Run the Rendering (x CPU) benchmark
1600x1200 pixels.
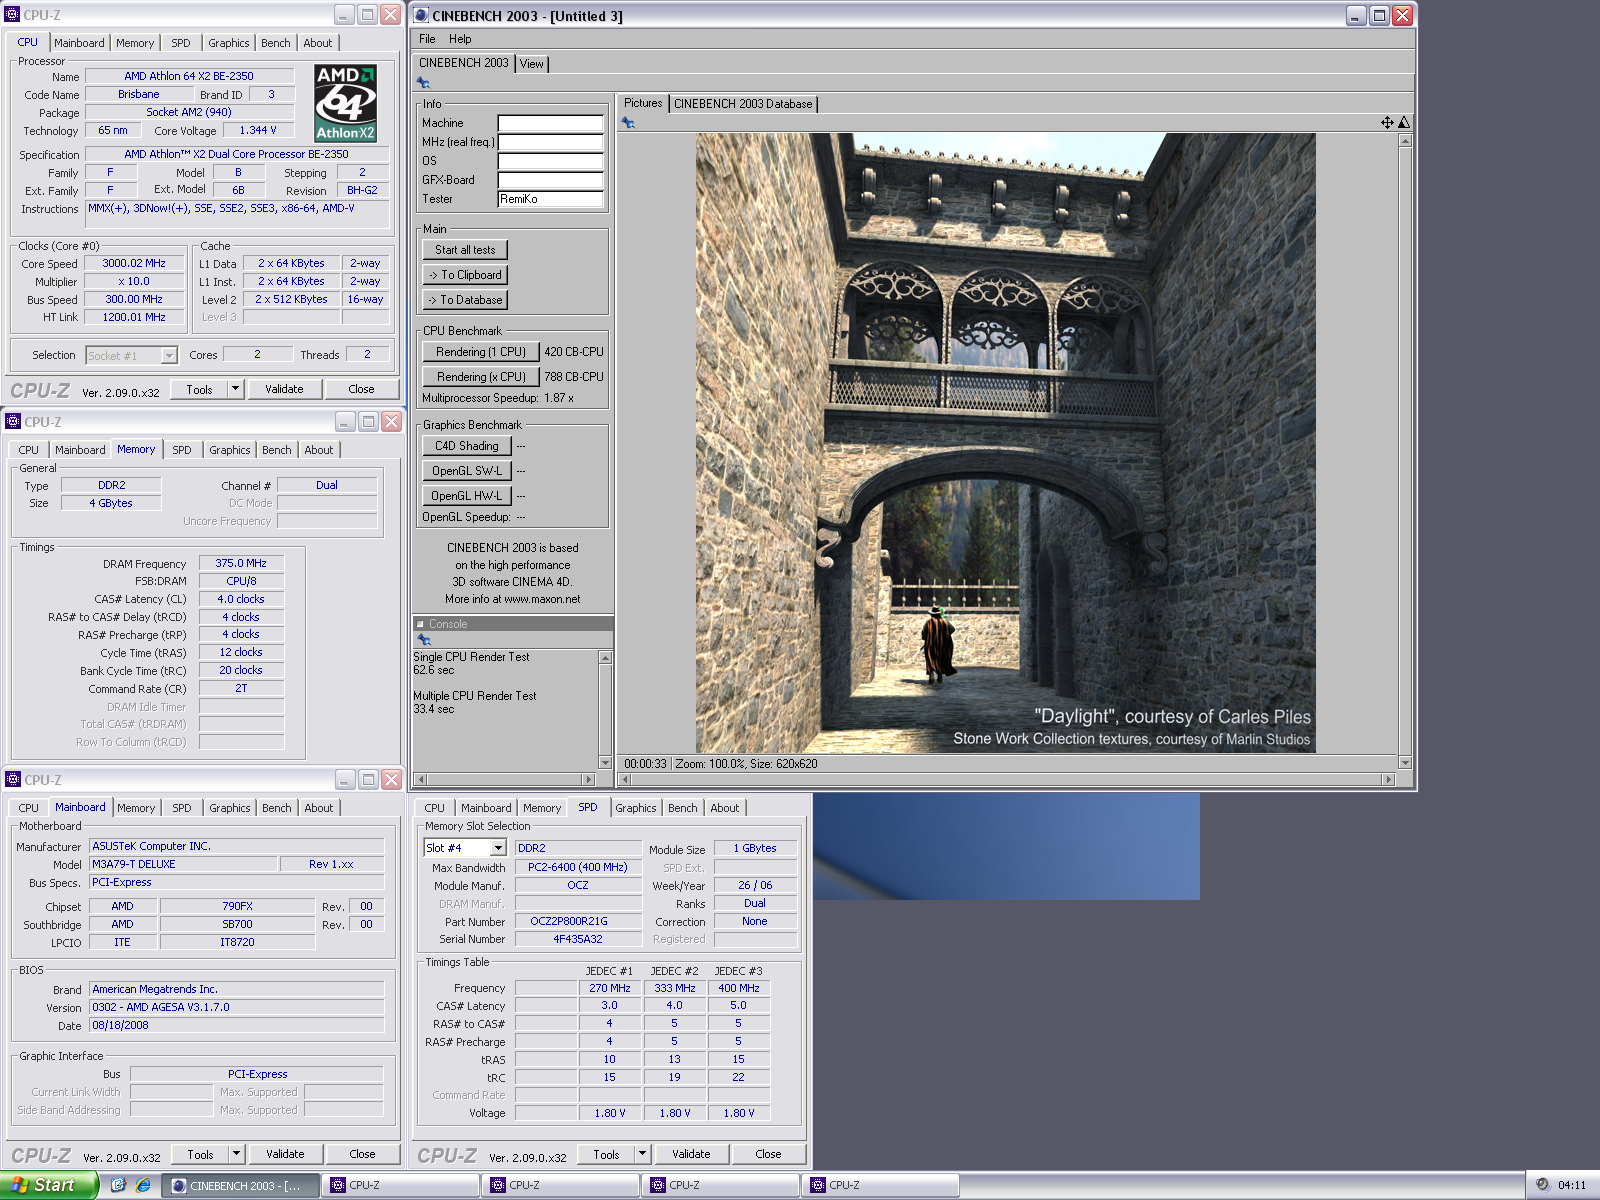(x=481, y=377)
